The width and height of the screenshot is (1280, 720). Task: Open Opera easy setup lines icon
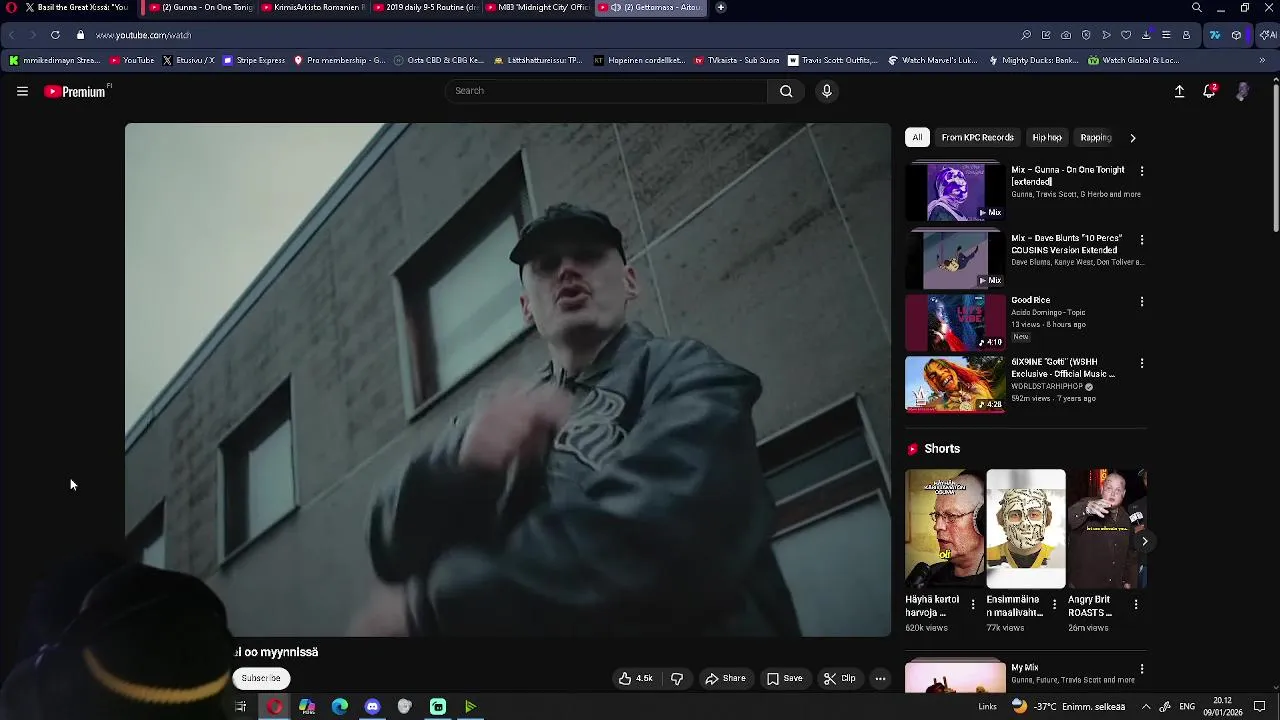click(1166, 35)
